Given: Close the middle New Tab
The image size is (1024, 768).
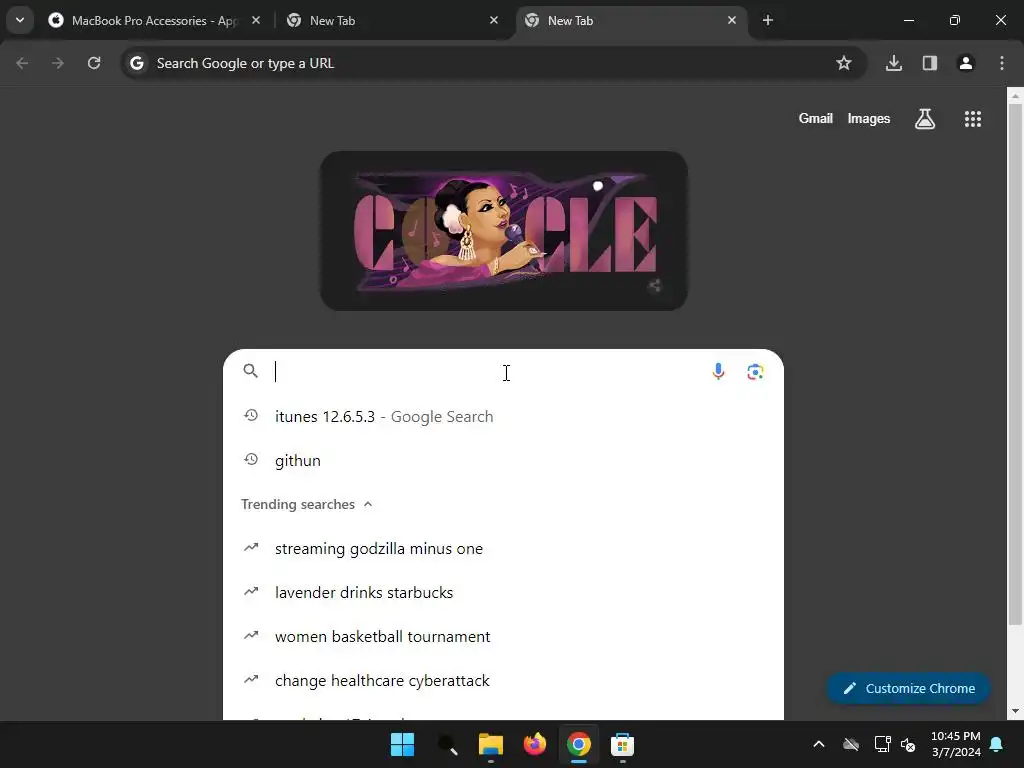Looking at the screenshot, I should (494, 20).
